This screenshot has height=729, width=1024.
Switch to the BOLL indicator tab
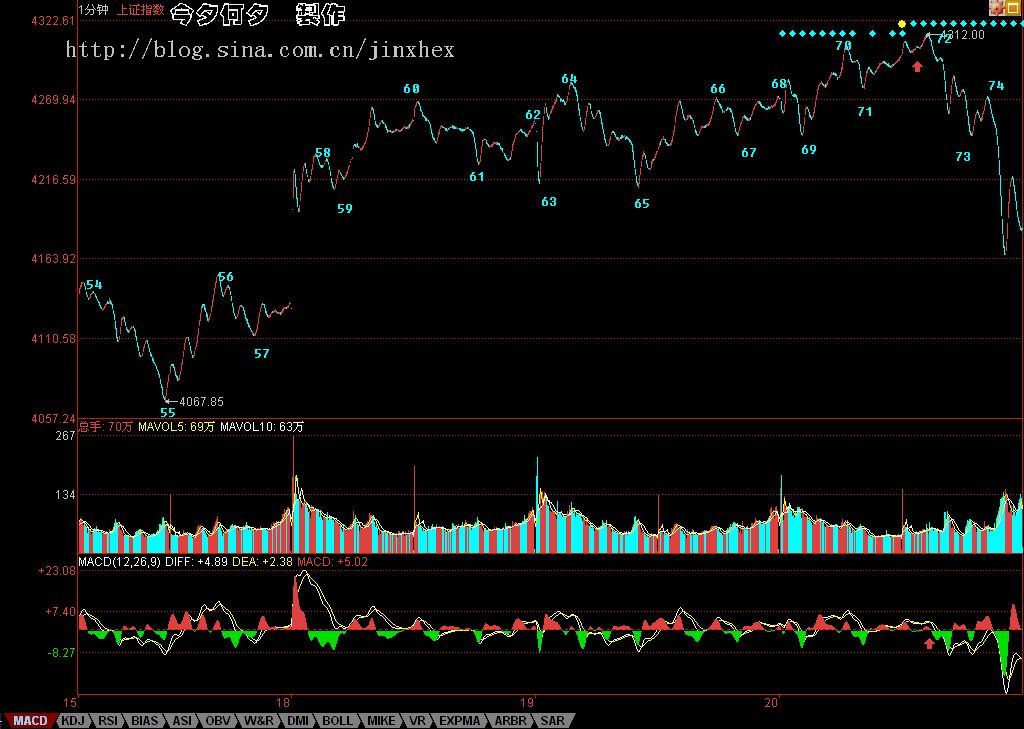click(x=337, y=720)
